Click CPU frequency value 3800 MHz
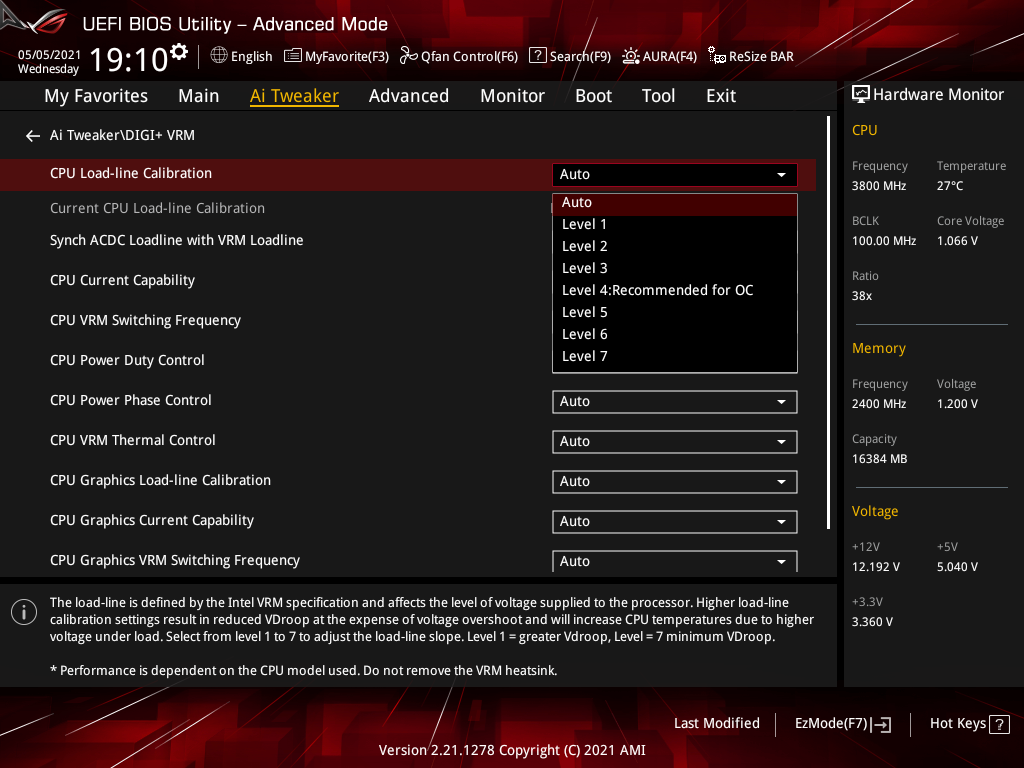This screenshot has height=768, width=1024. tap(878, 186)
